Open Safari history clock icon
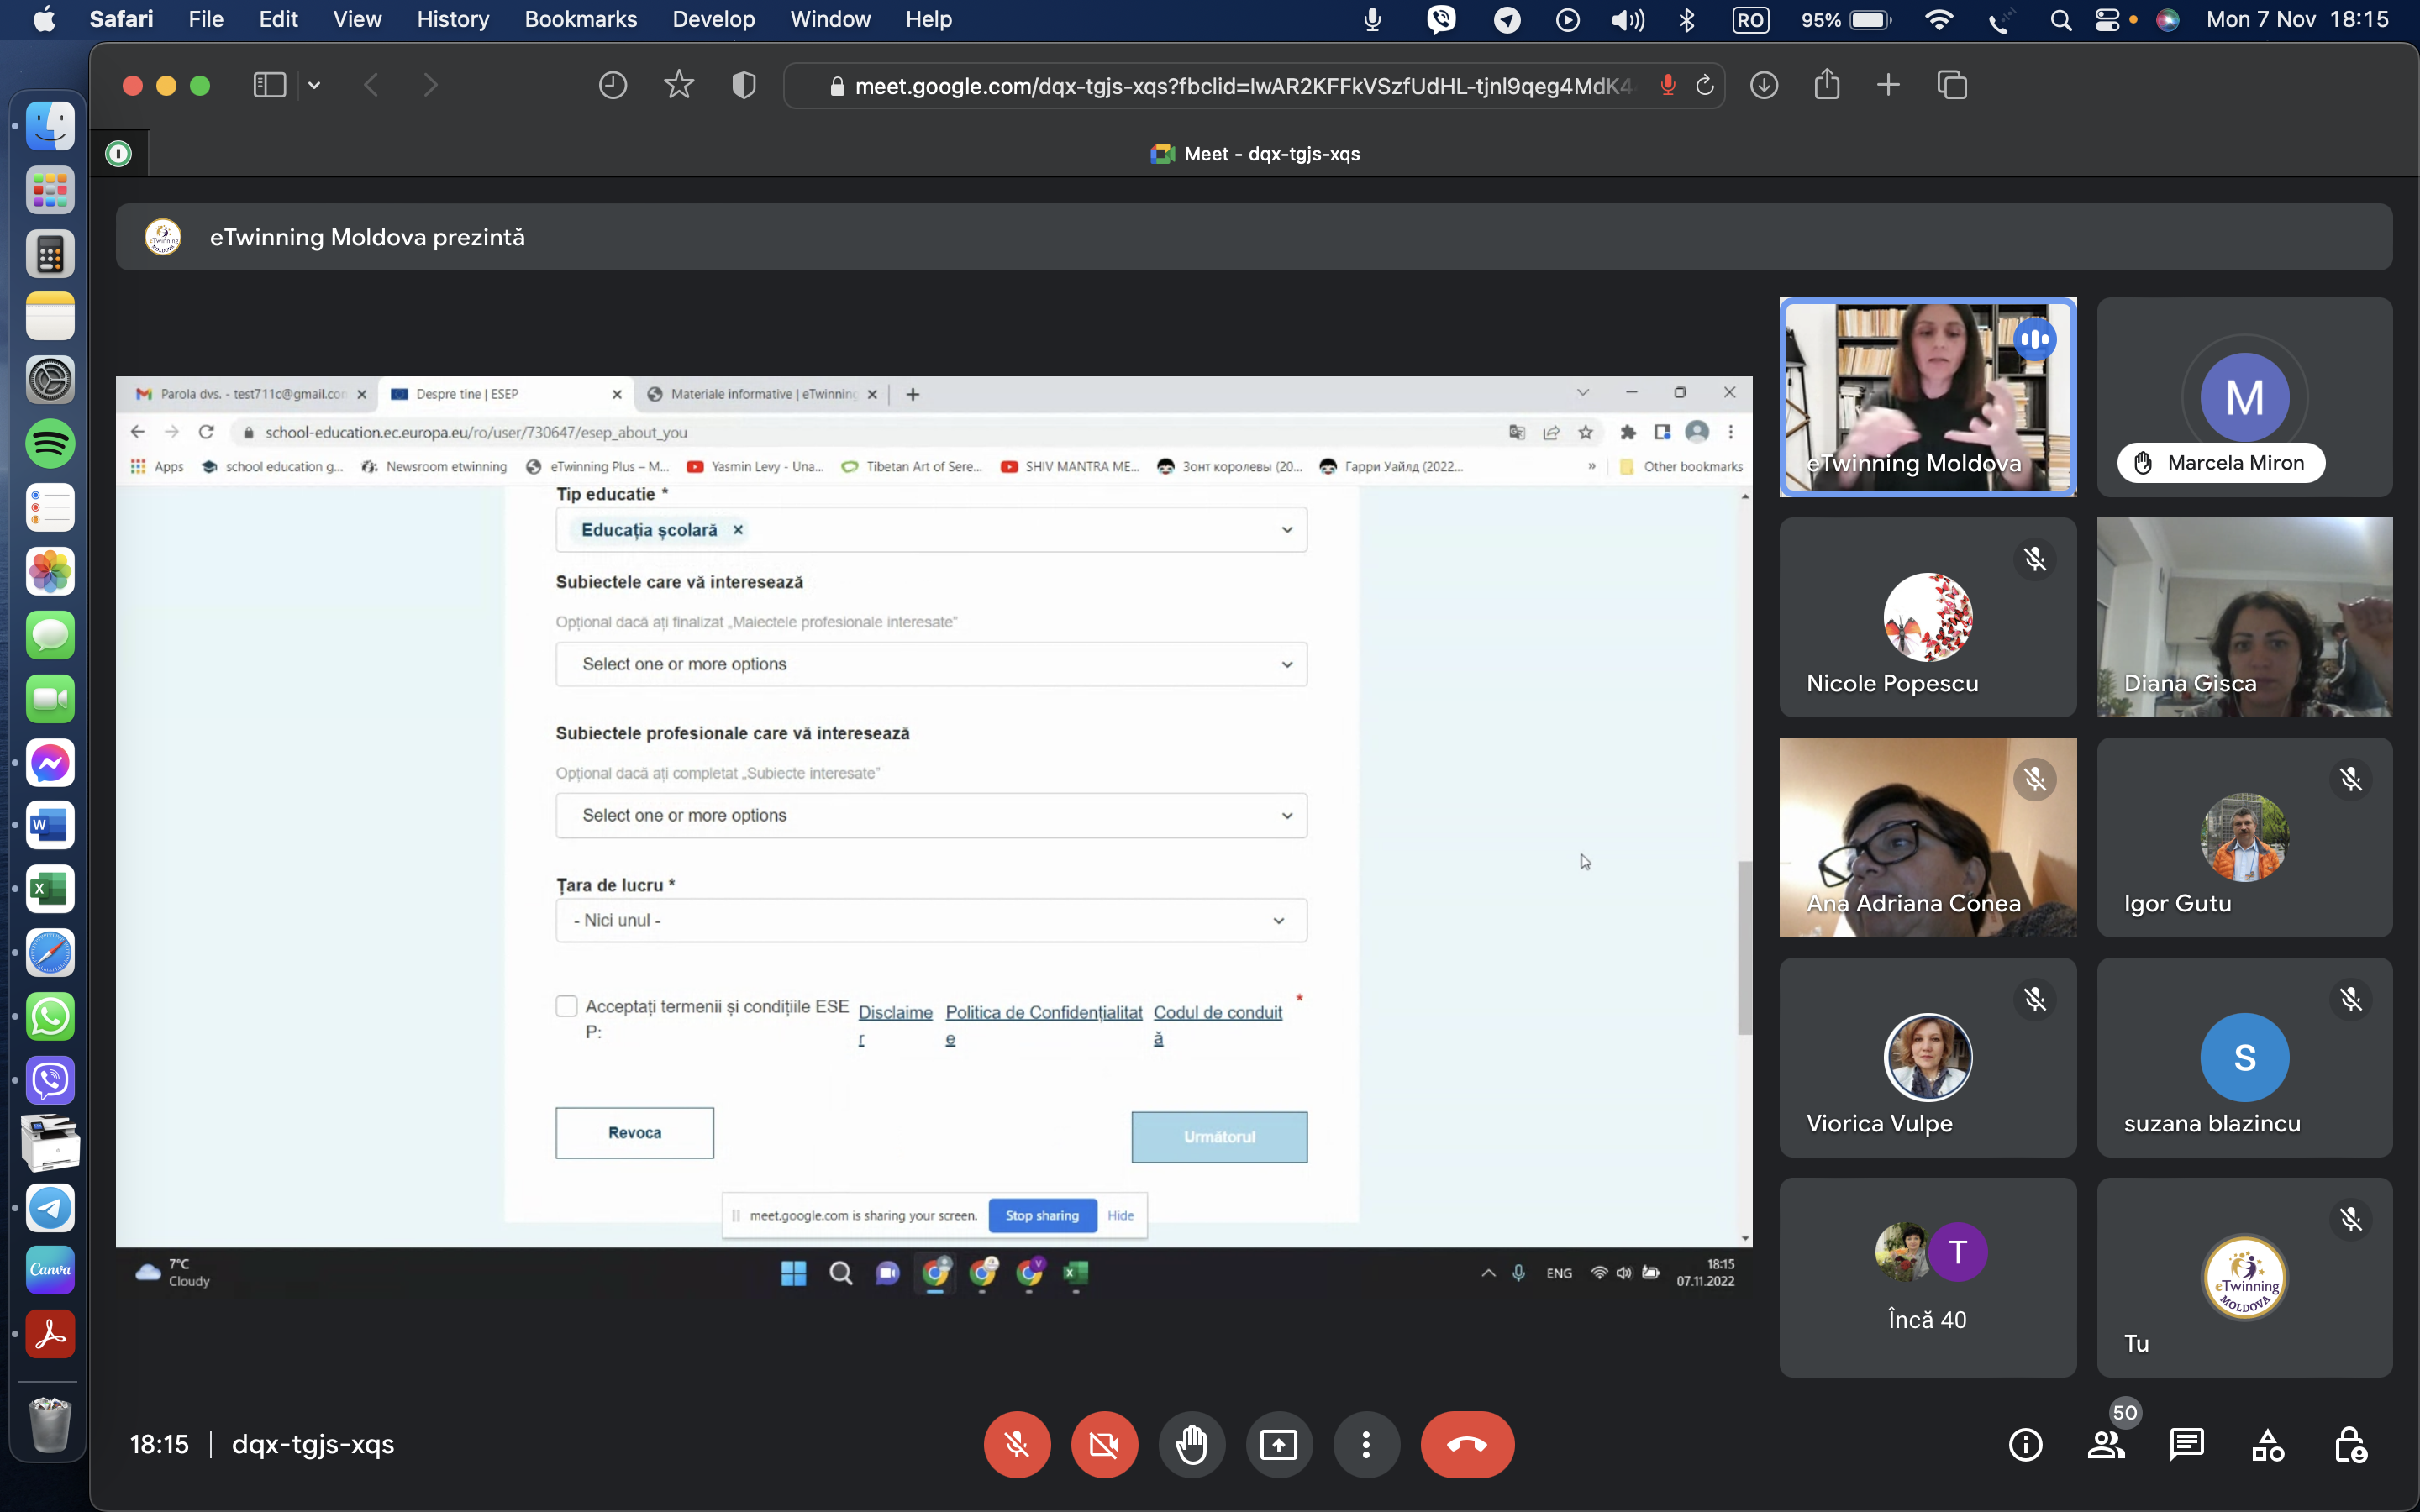This screenshot has height=1512, width=2420. click(613, 85)
